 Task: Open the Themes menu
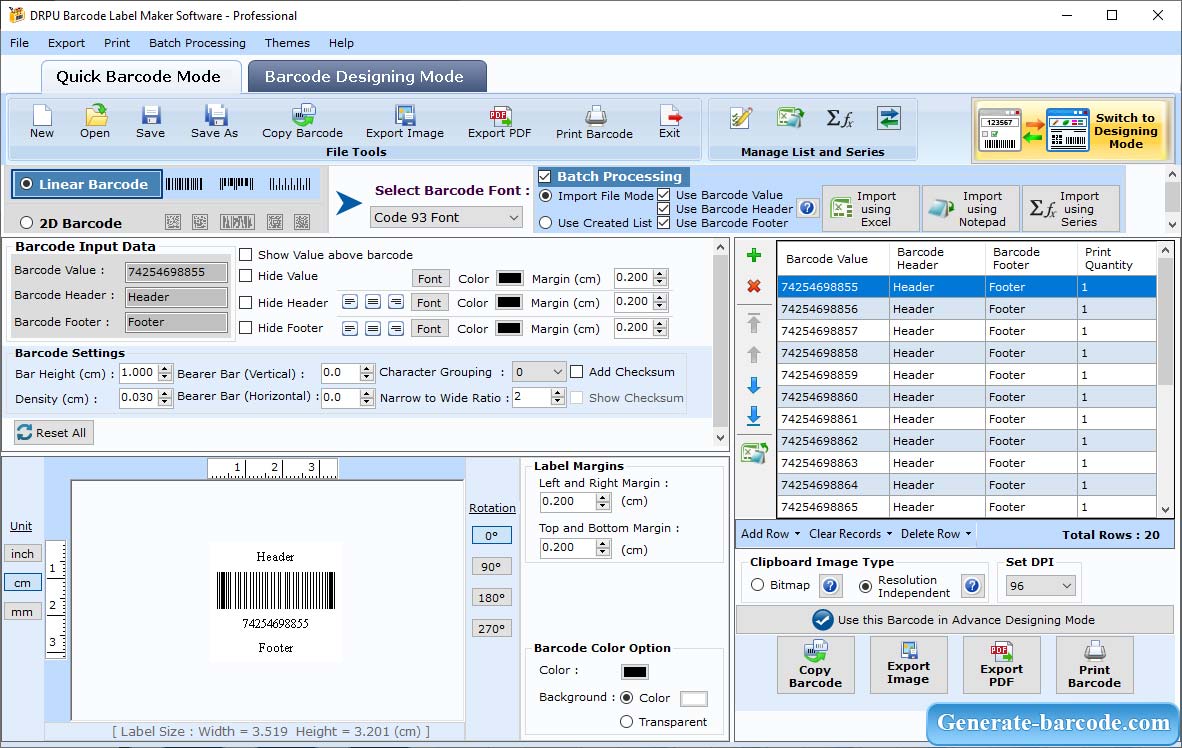pyautogui.click(x=287, y=43)
